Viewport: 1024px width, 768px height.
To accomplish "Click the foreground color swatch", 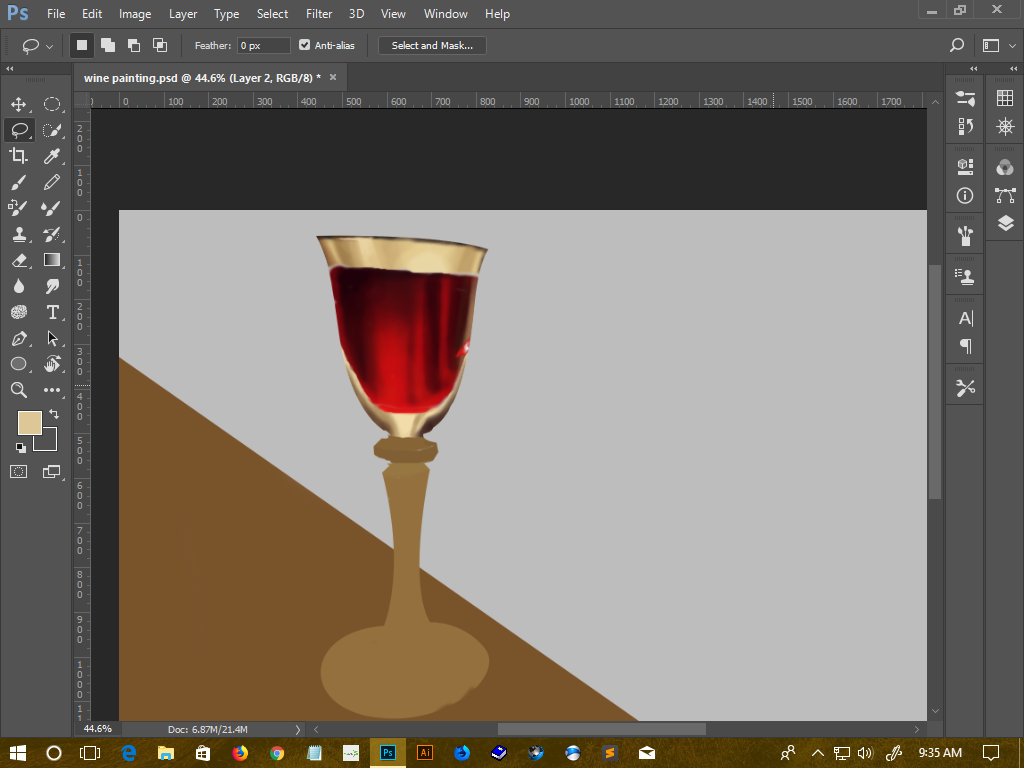I will pyautogui.click(x=29, y=423).
